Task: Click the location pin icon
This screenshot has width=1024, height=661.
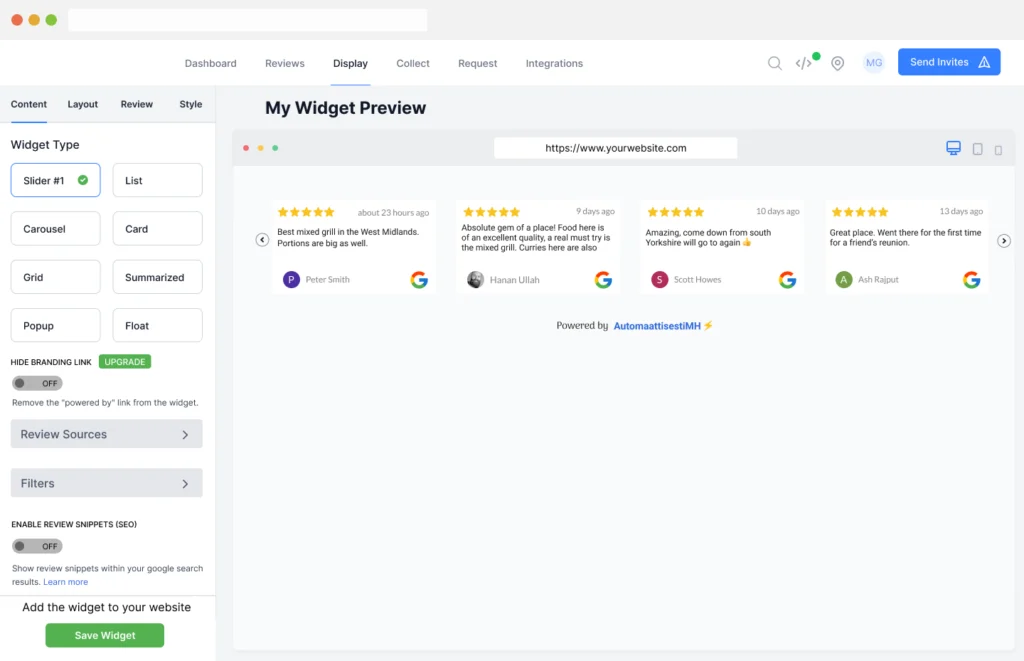Action: click(838, 63)
